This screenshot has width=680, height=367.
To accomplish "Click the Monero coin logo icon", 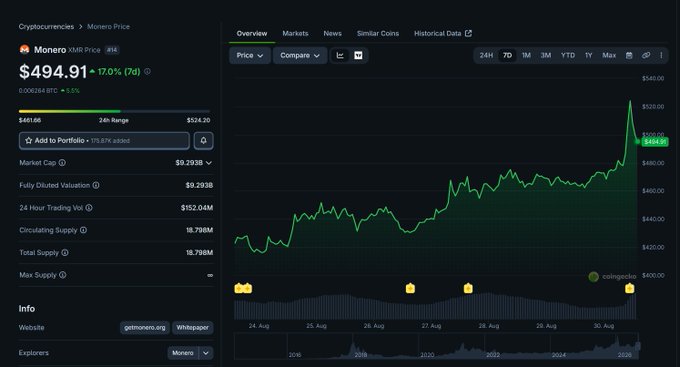I will (x=24, y=50).
